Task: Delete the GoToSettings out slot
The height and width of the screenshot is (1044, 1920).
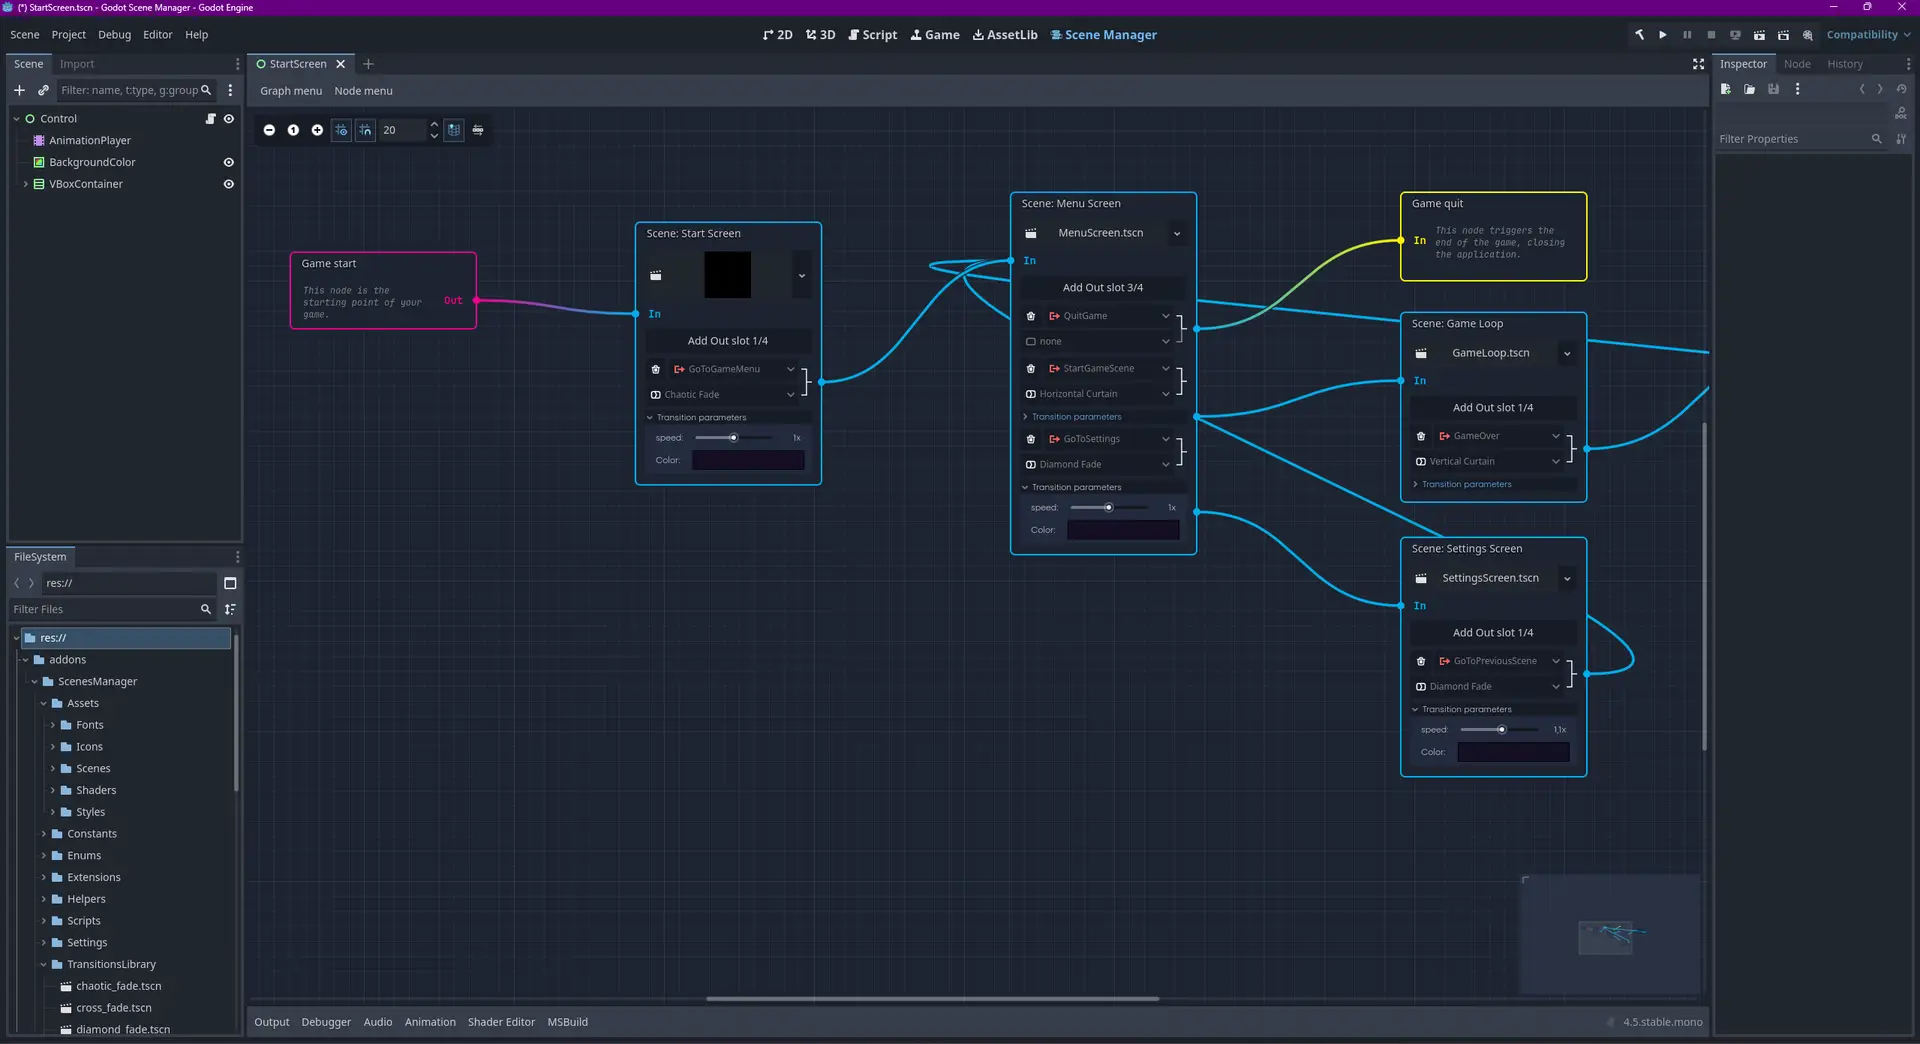Action: (x=1031, y=439)
